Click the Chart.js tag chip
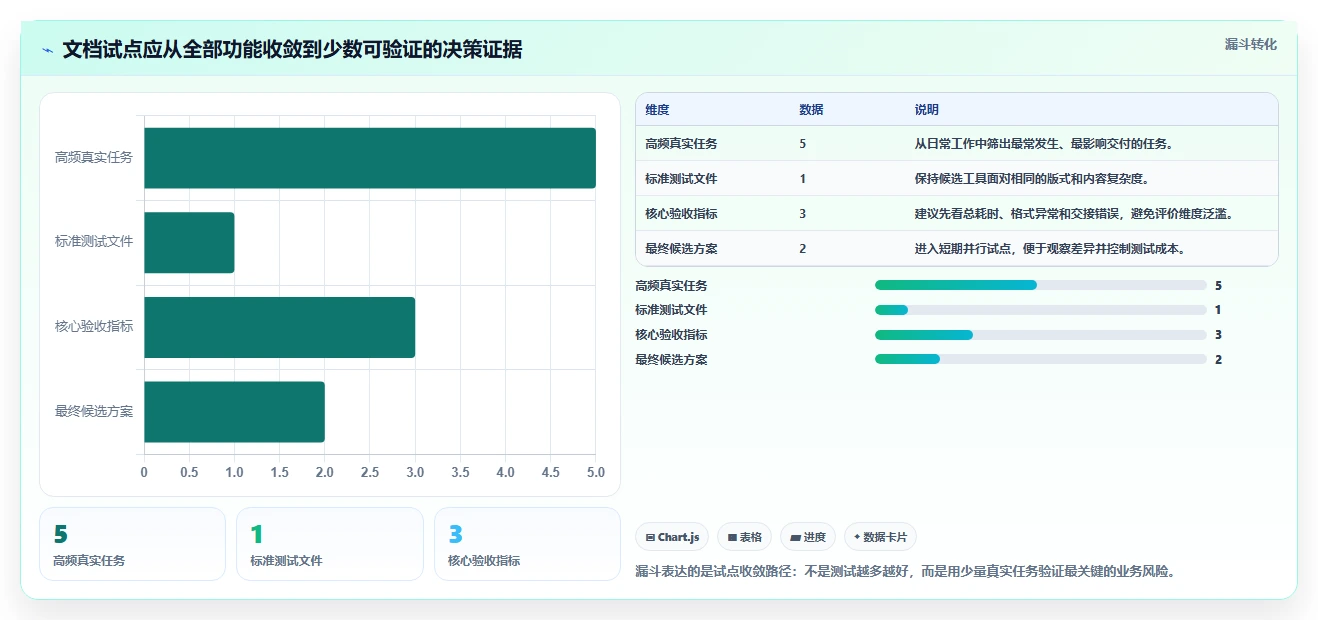Image resolution: width=1318 pixels, height=620 pixels. pyautogui.click(x=672, y=537)
